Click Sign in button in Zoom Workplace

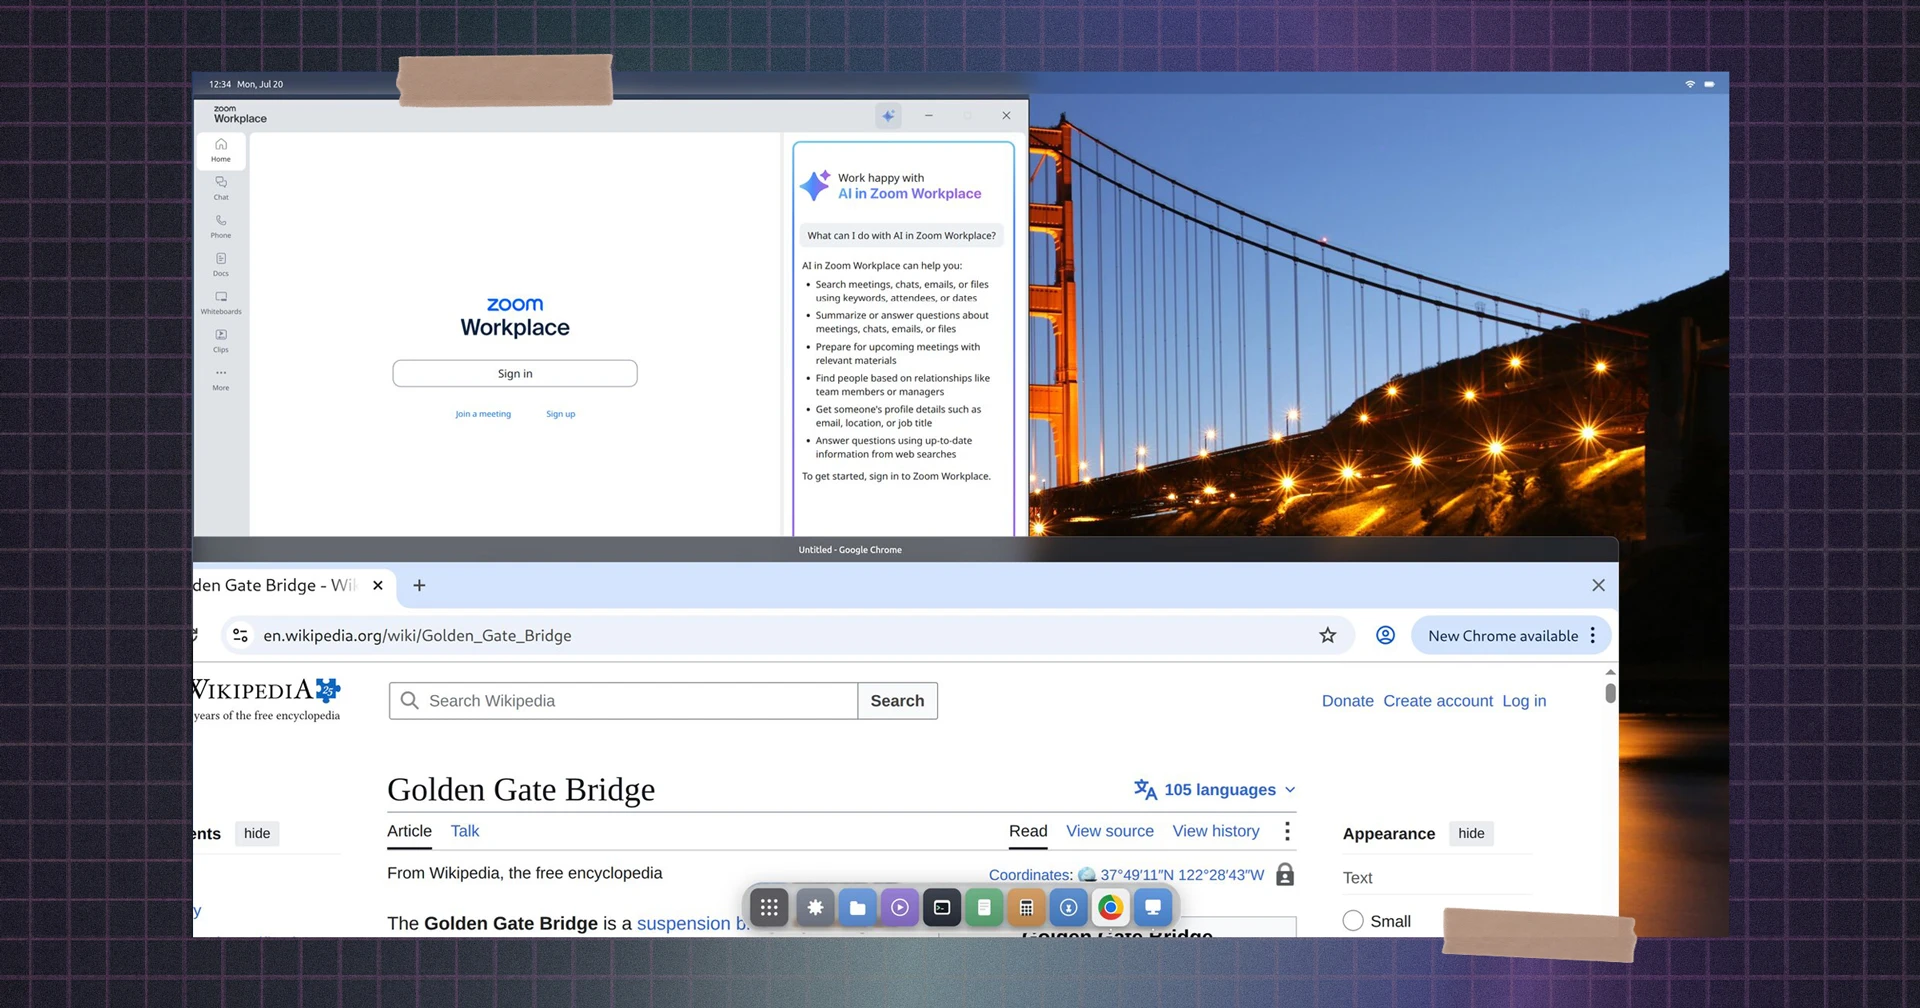click(x=515, y=373)
